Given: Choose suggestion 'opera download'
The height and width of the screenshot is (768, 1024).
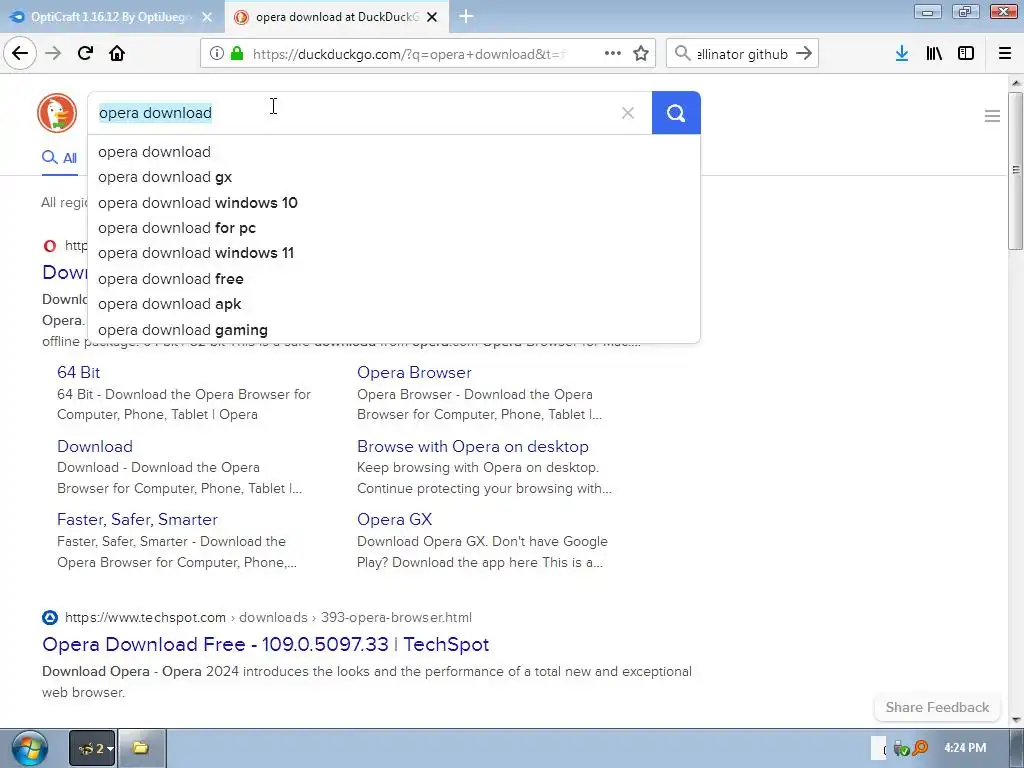Looking at the screenshot, I should (x=394, y=152).
